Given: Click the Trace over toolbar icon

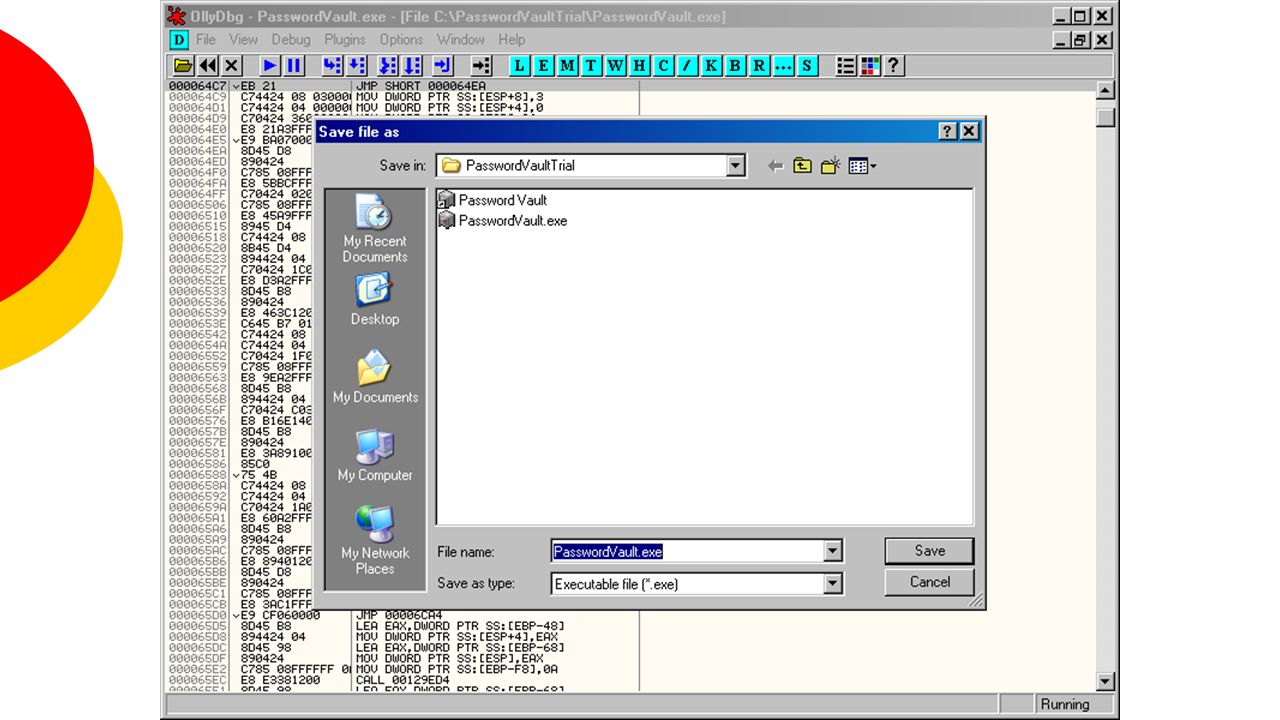Looking at the screenshot, I should [x=412, y=66].
